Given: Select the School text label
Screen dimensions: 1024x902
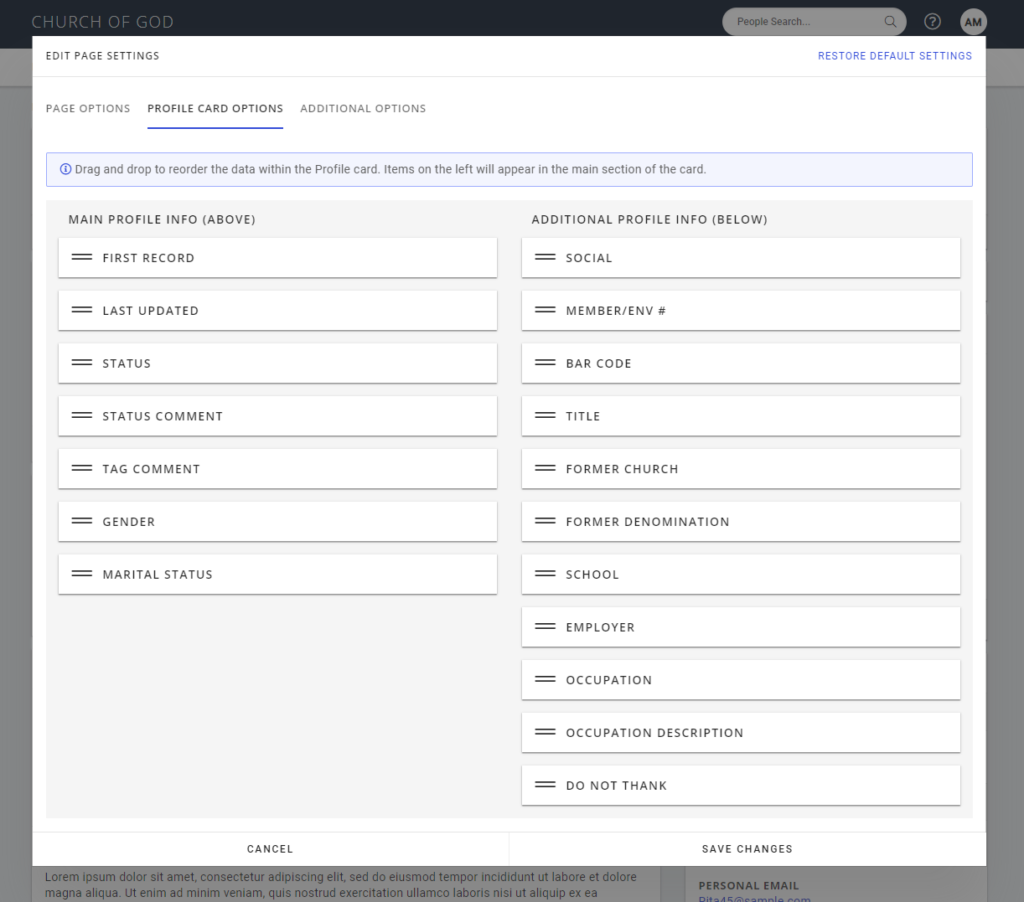Looking at the screenshot, I should 592,575.
